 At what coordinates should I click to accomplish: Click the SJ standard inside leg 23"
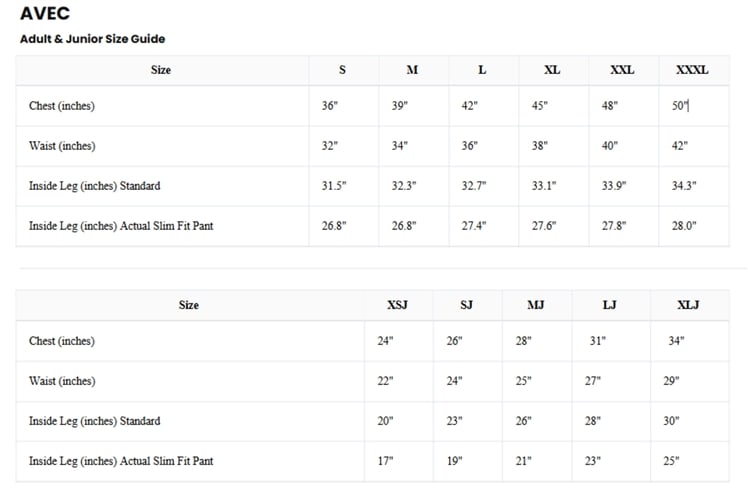coord(454,421)
